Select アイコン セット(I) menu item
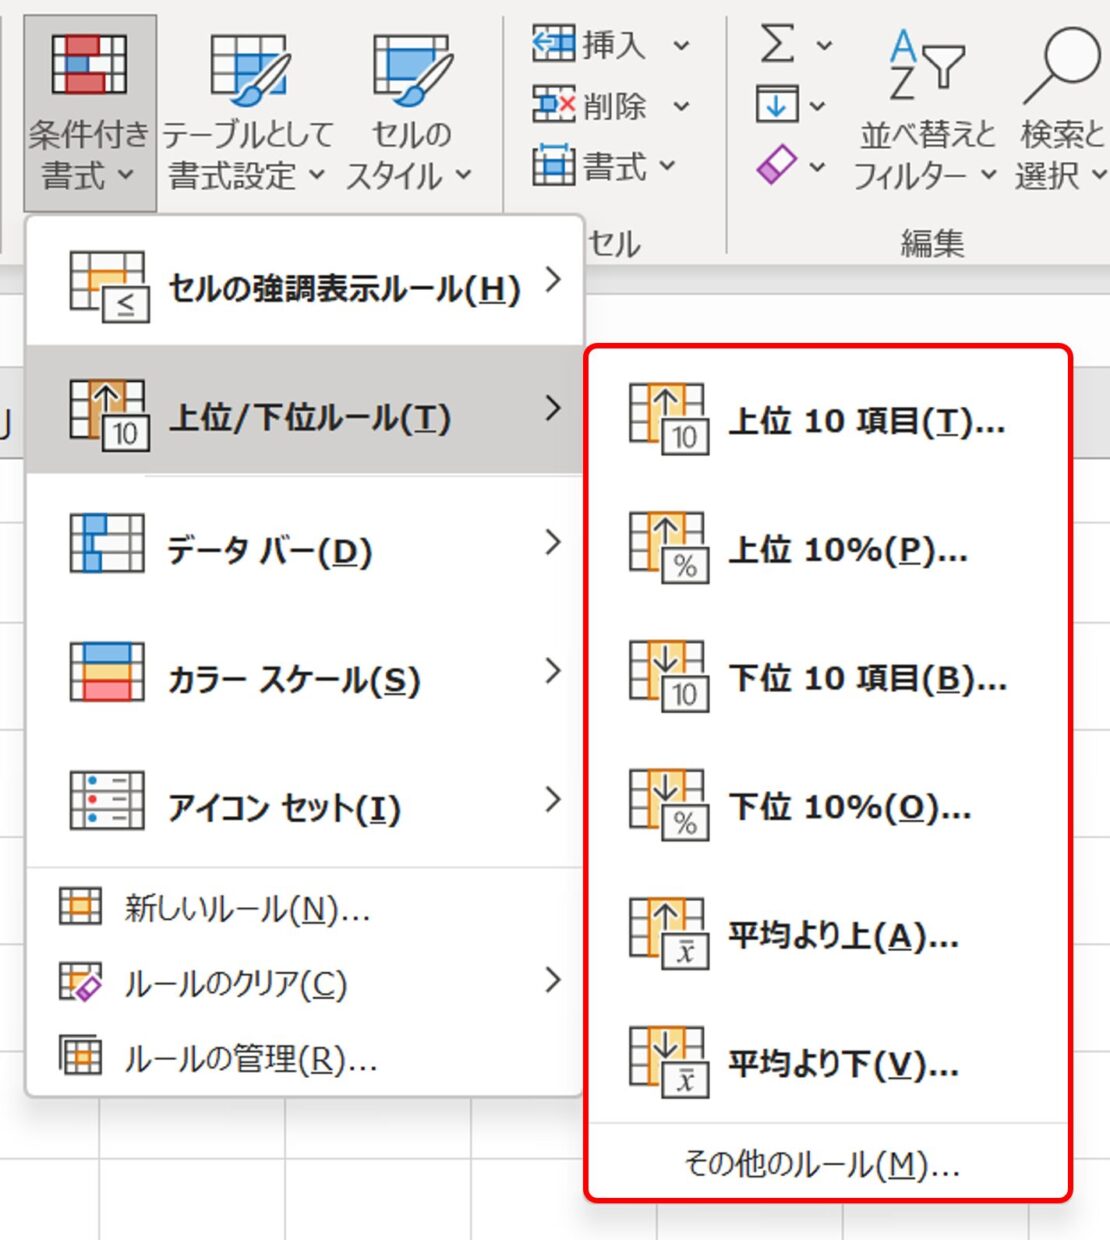Viewport: 1110px width, 1240px height. (x=304, y=799)
